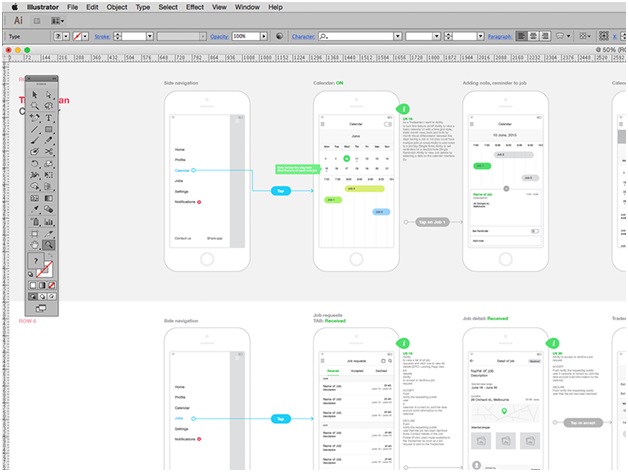Select the black arrow Selection tool

(x=35, y=94)
